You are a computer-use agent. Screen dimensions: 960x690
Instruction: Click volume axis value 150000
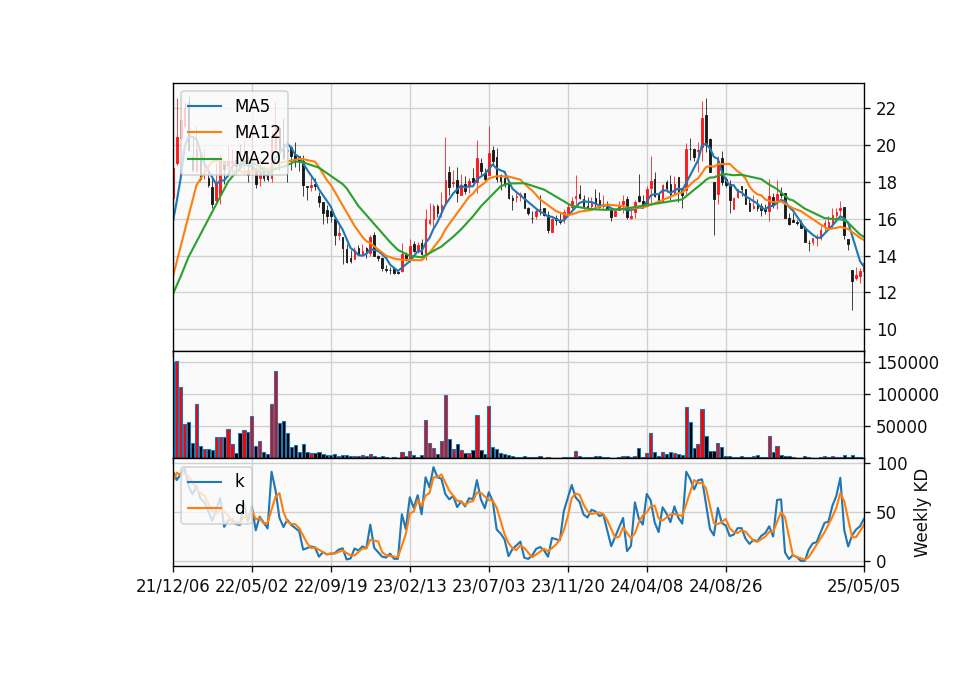click(x=908, y=363)
